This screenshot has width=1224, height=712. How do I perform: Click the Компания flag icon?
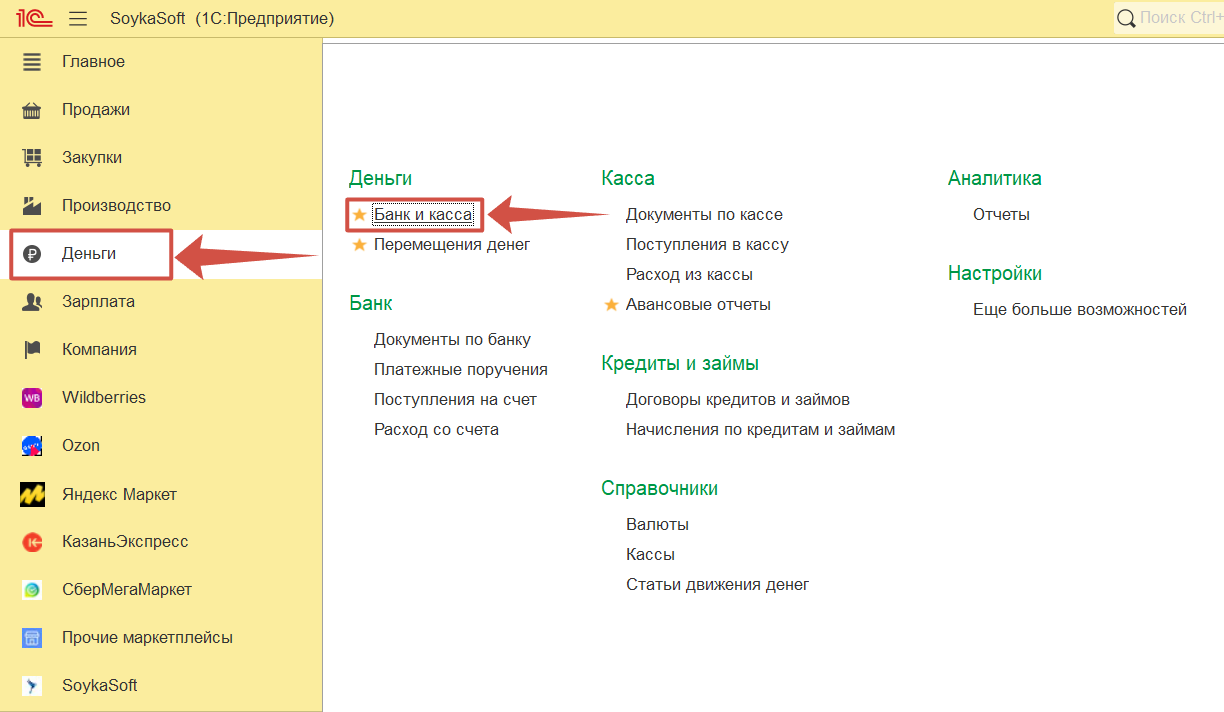[32, 350]
